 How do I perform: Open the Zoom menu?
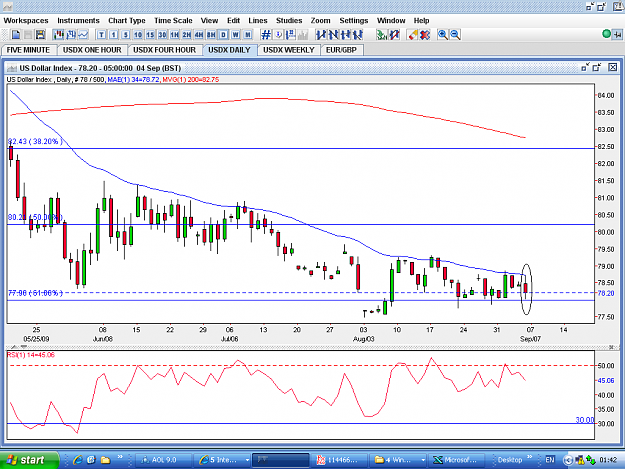point(320,21)
